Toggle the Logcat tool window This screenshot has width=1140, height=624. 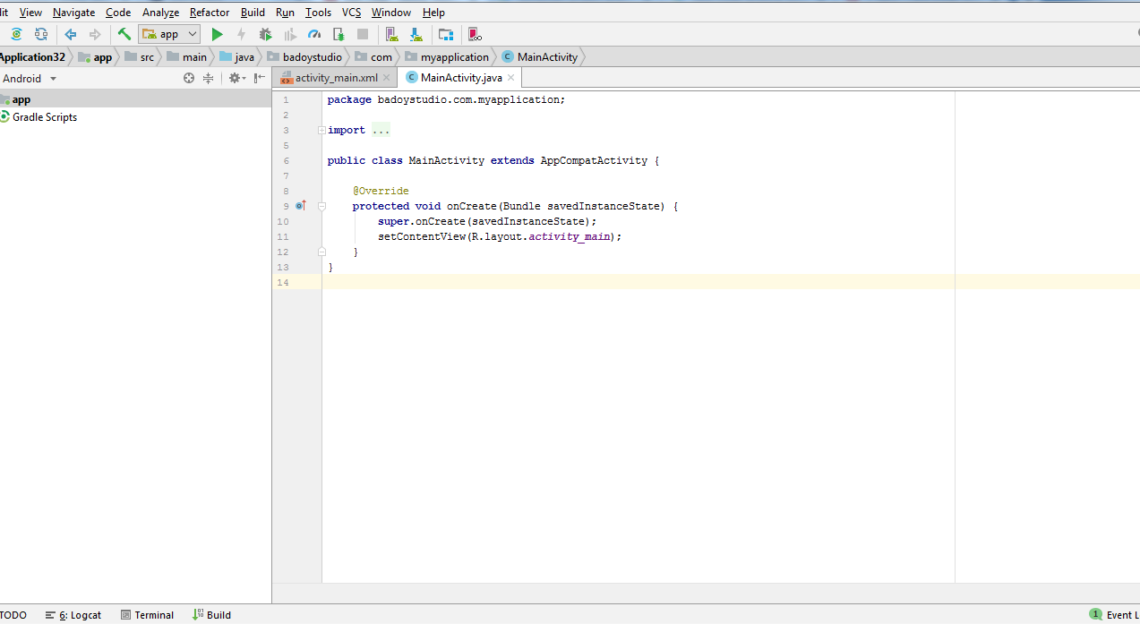pyautogui.click(x=73, y=615)
